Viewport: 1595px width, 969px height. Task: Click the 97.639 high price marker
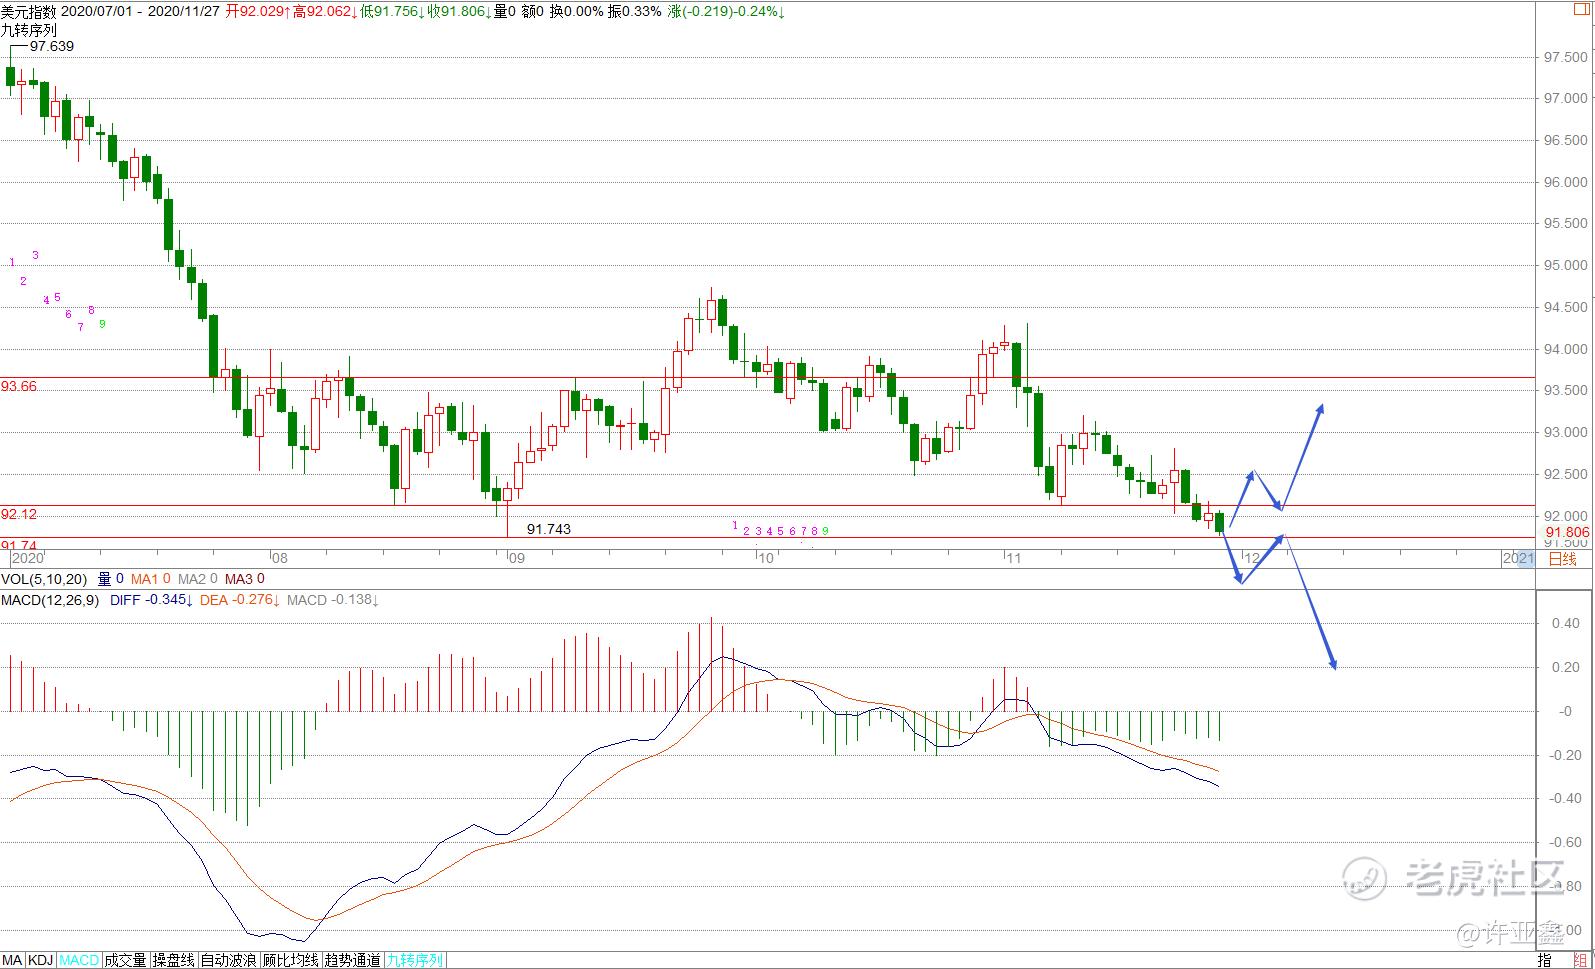(x=52, y=46)
